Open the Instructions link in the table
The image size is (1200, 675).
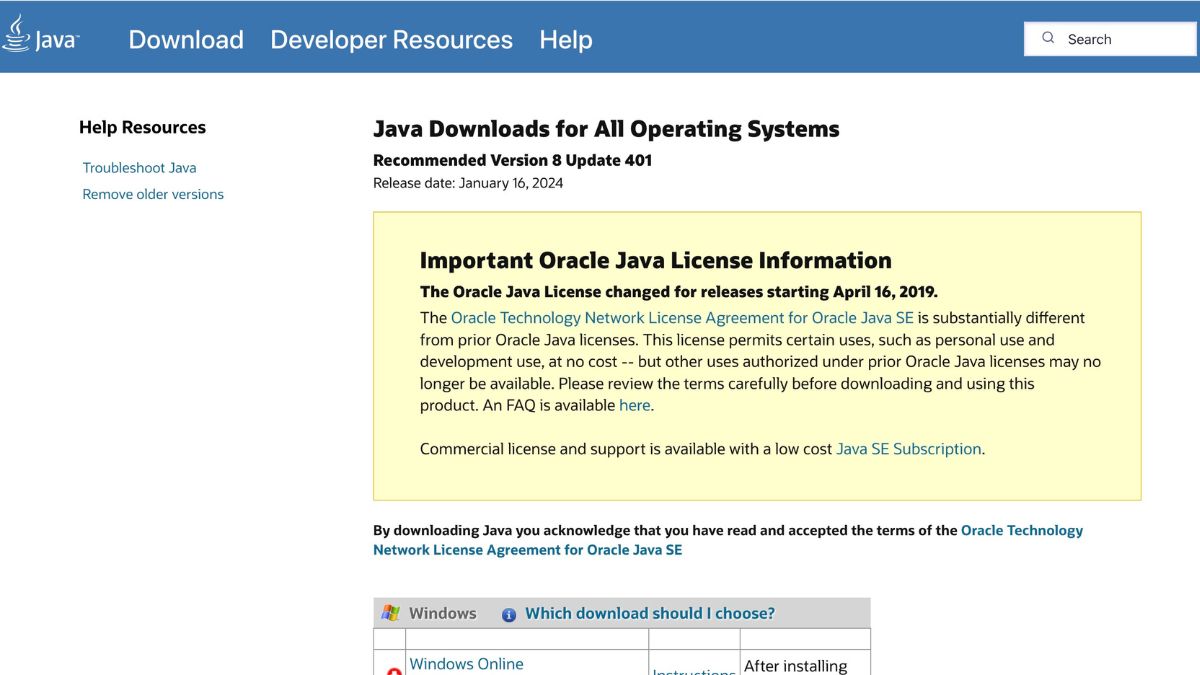(694, 671)
